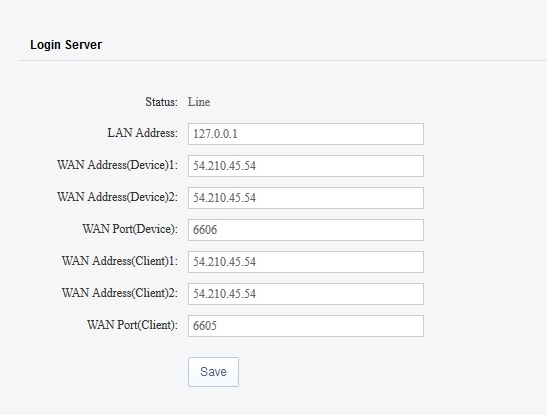
Task: Focus the WAN Port(Client) field showing 6605
Action: coord(306,326)
